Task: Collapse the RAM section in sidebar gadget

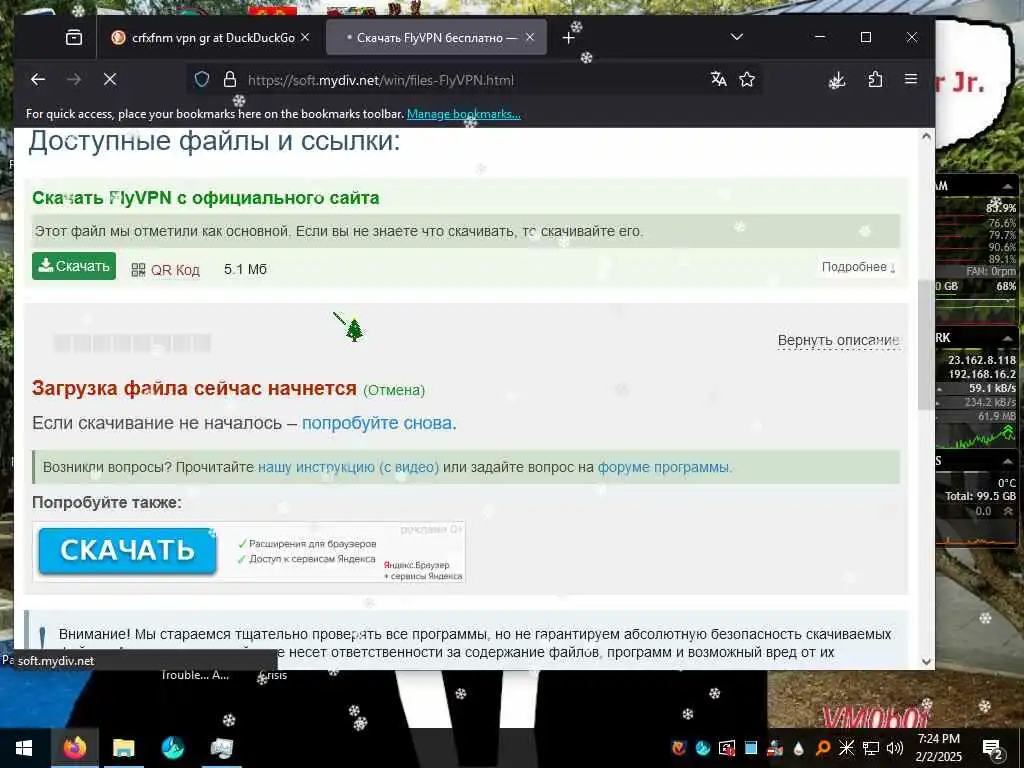Action: tap(1009, 186)
